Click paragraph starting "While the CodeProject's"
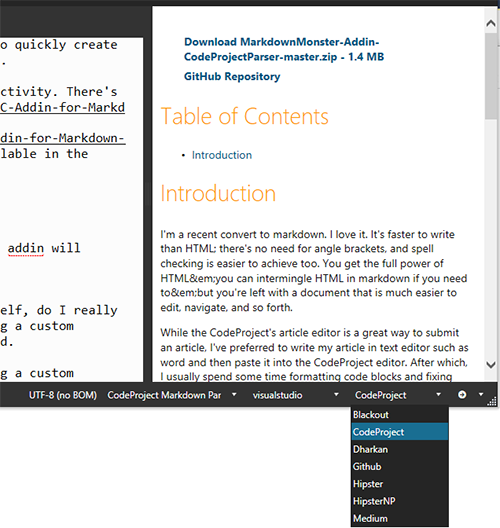 click(314, 355)
